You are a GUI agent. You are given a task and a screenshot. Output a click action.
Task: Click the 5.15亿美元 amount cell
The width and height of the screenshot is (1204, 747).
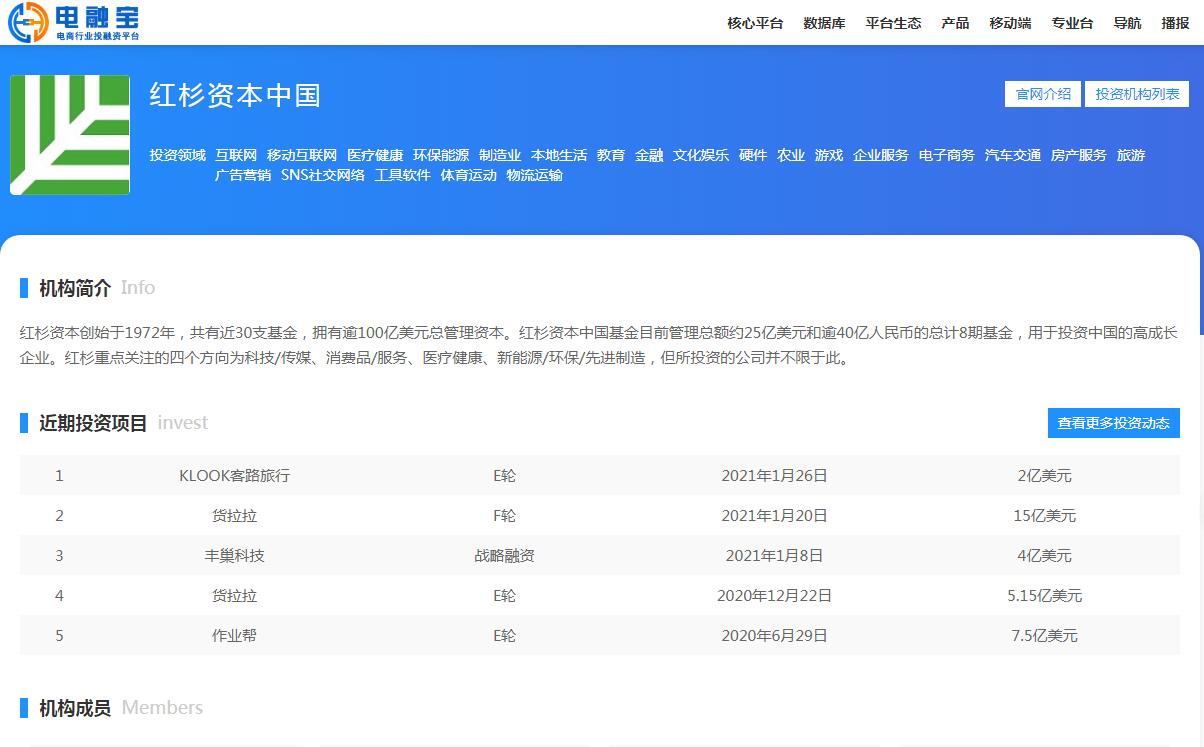[x=1045, y=595]
